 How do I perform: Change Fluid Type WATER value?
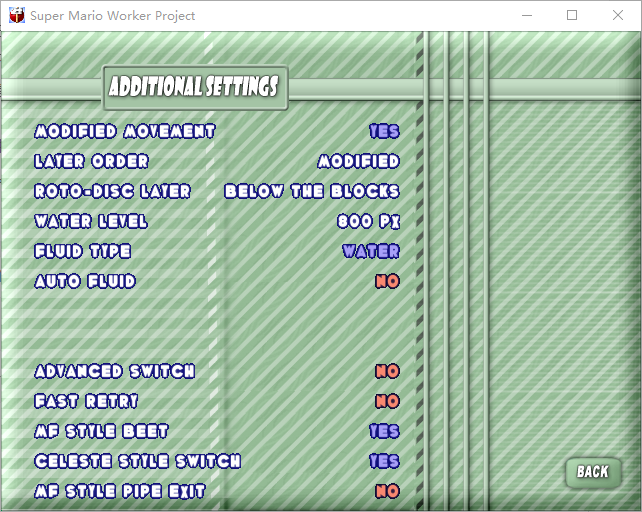[x=371, y=251]
